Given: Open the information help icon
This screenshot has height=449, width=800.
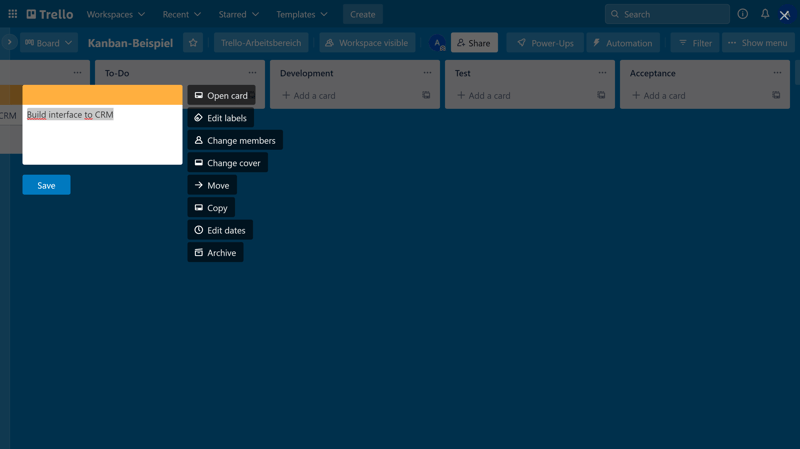Looking at the screenshot, I should point(742,14).
